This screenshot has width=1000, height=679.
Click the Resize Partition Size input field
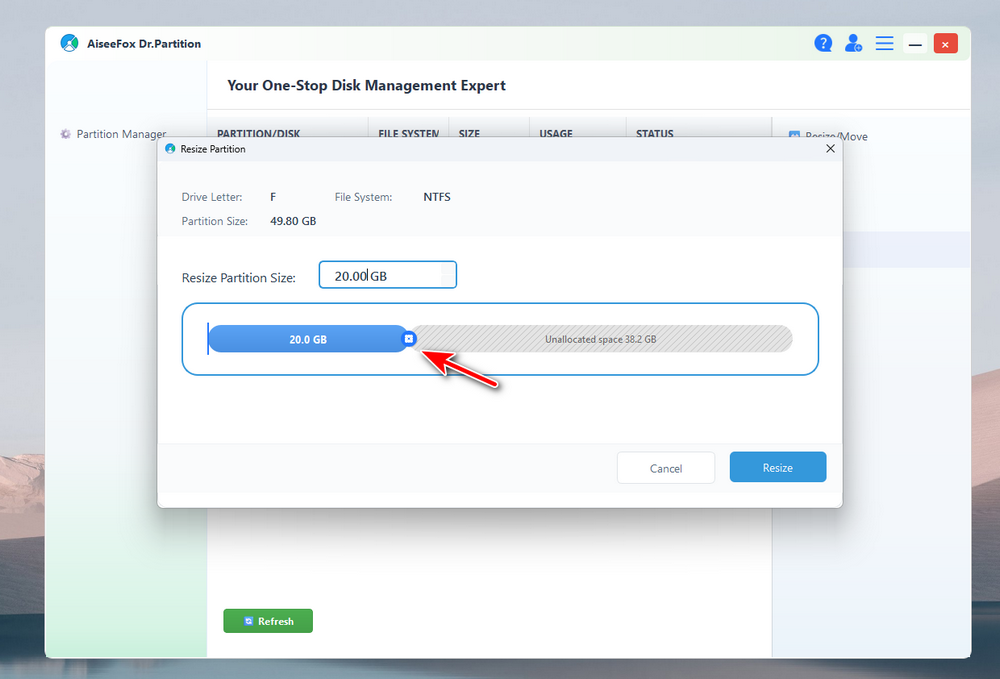(x=387, y=275)
